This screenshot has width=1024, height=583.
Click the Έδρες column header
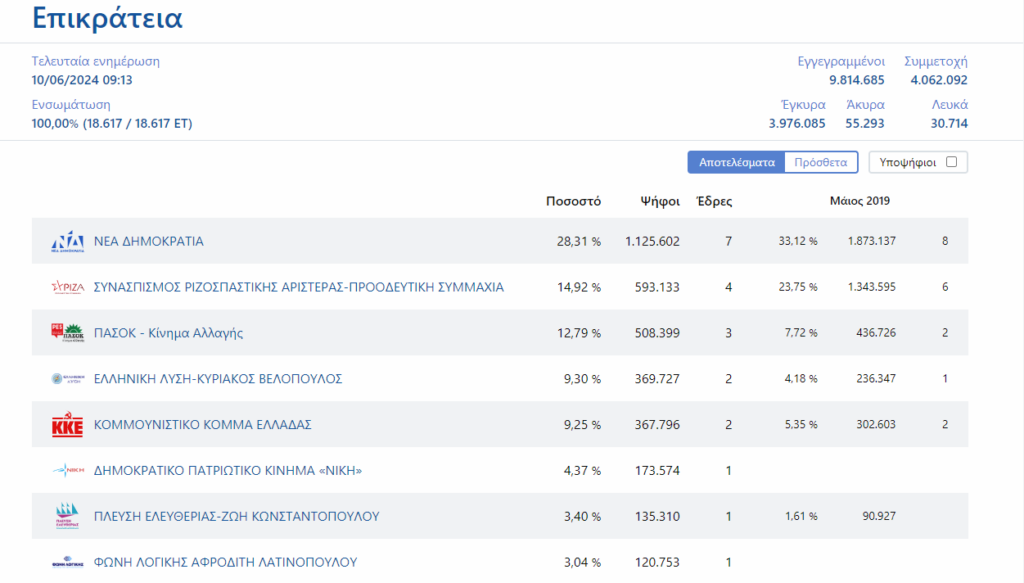[714, 201]
